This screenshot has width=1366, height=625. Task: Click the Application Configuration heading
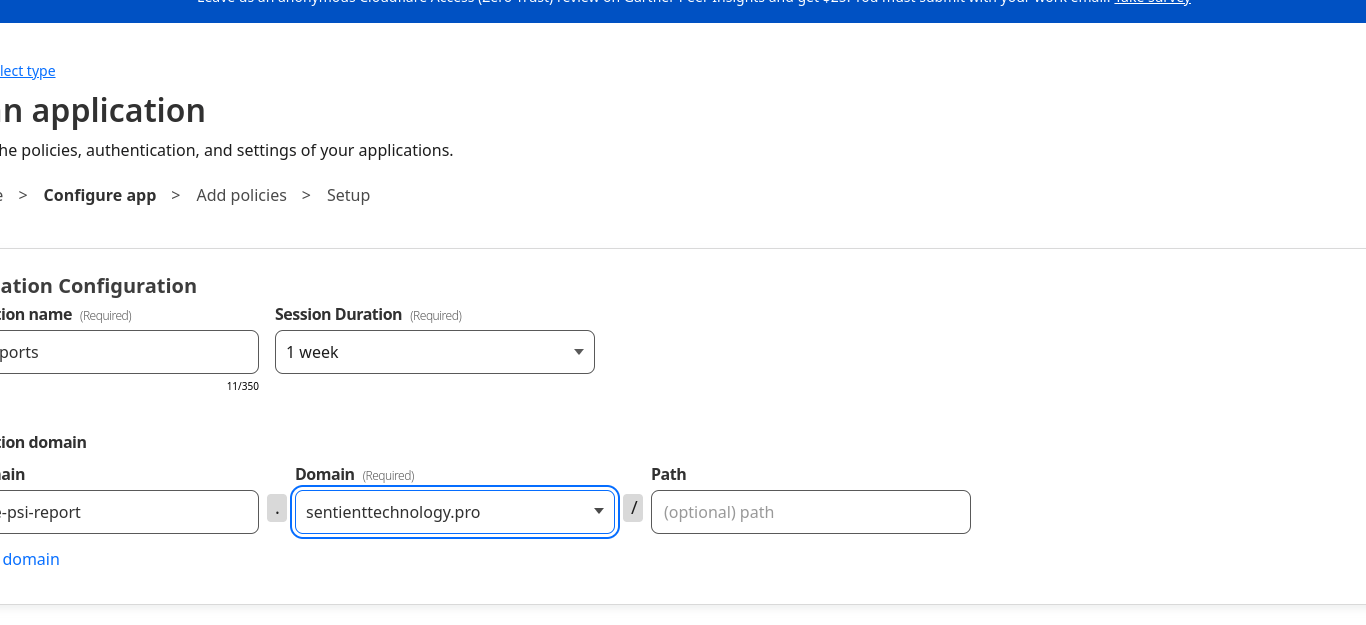(98, 286)
